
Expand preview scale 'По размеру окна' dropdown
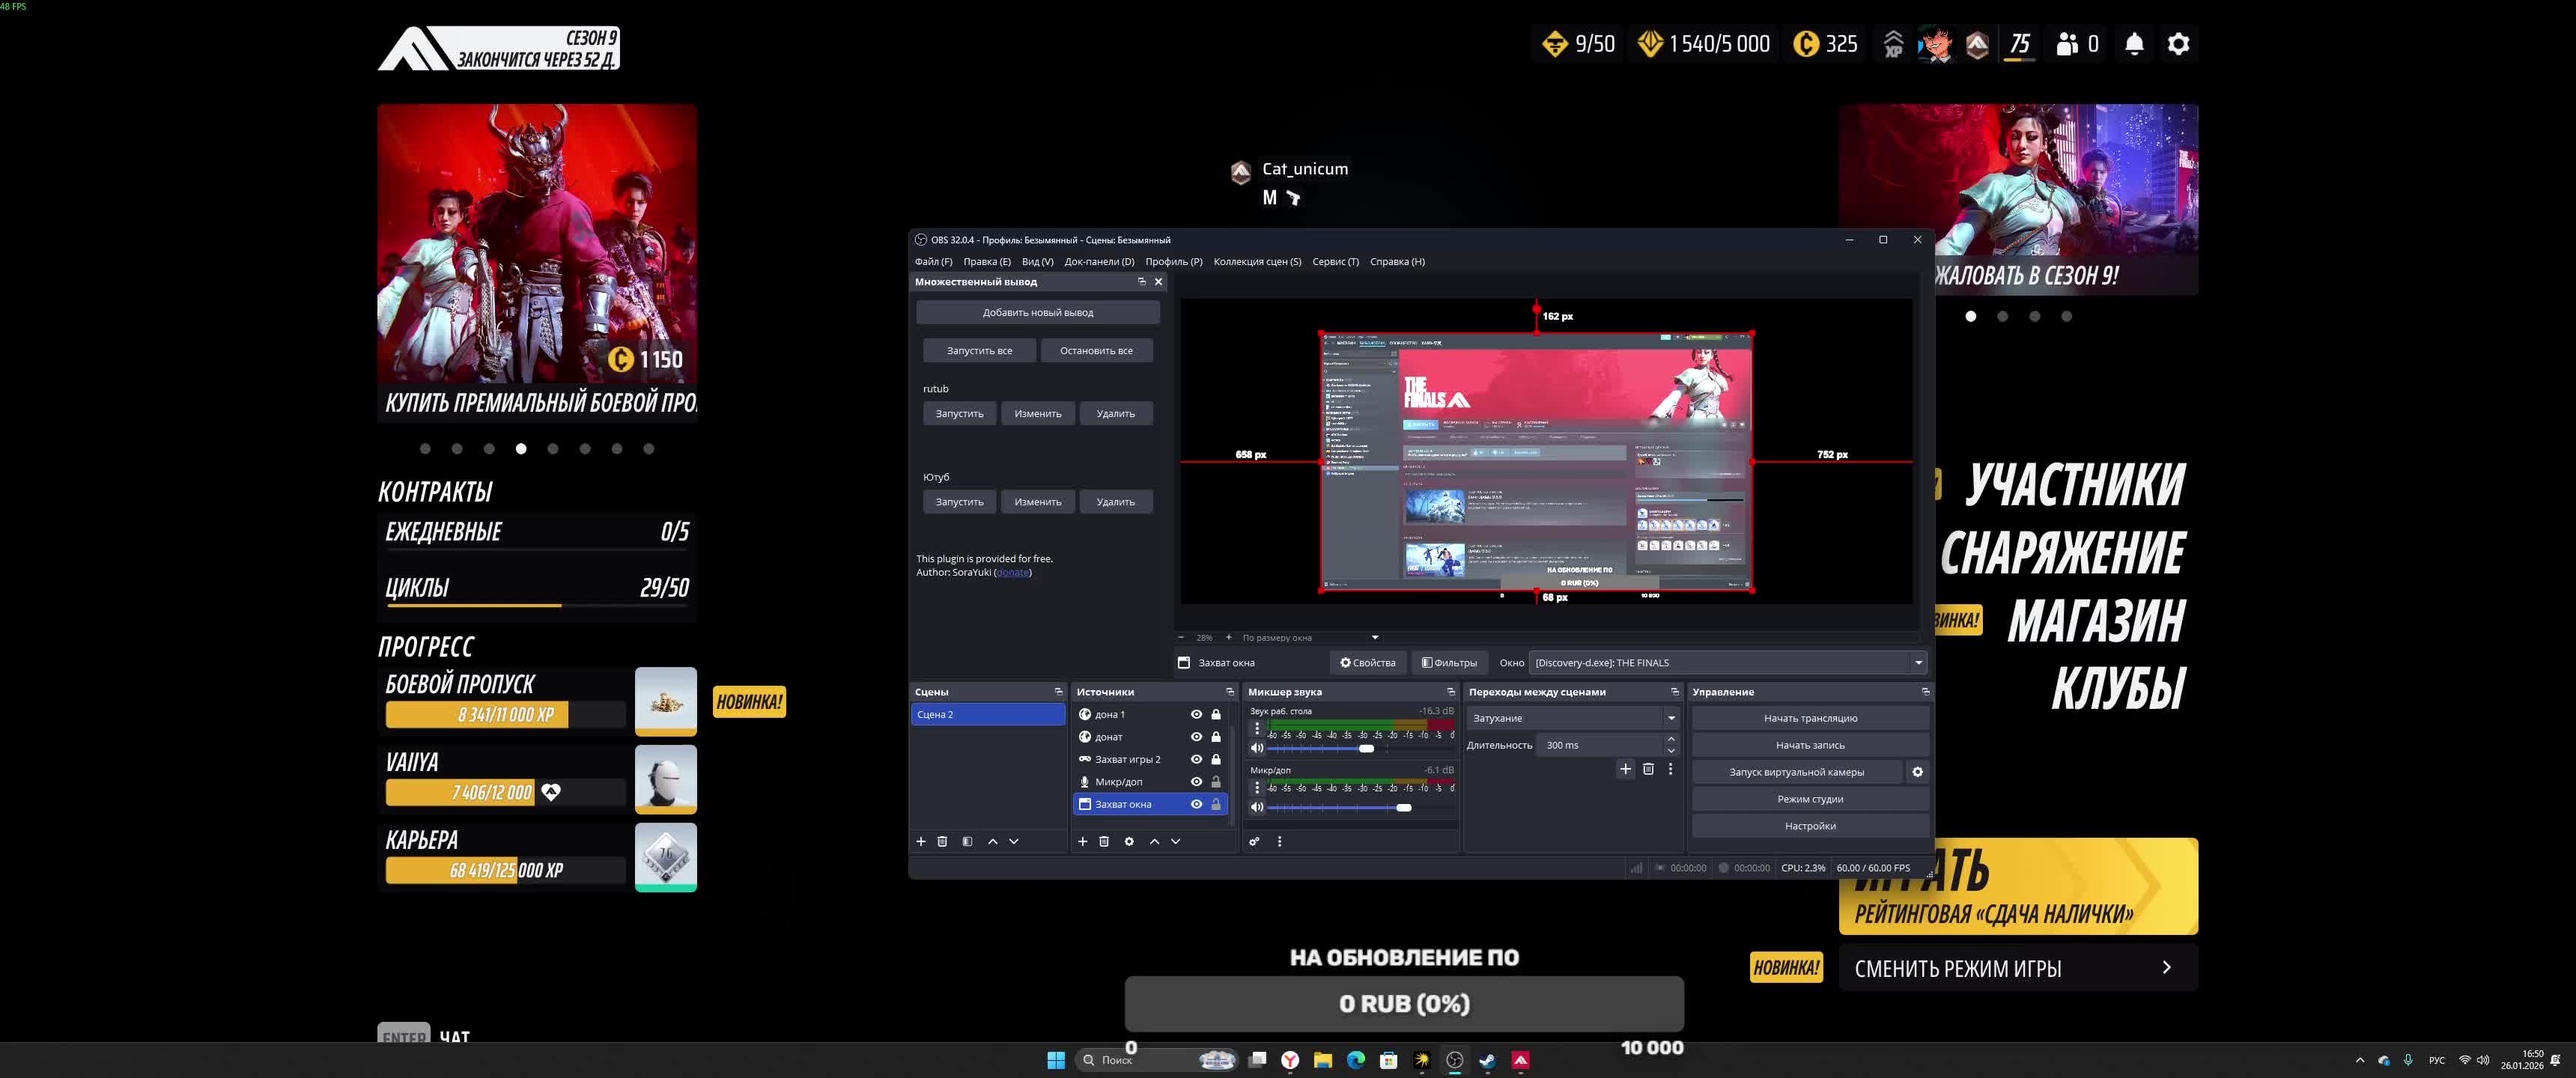tap(1375, 637)
